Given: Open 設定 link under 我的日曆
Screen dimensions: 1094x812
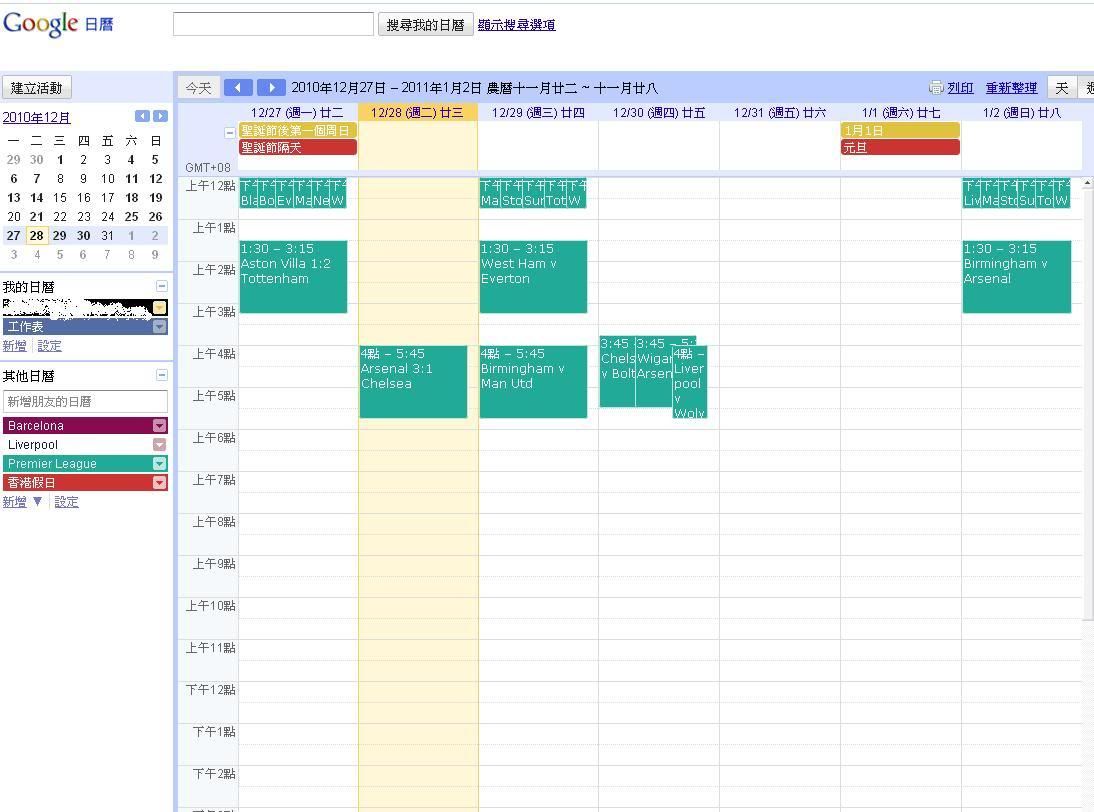Looking at the screenshot, I should (x=49, y=345).
